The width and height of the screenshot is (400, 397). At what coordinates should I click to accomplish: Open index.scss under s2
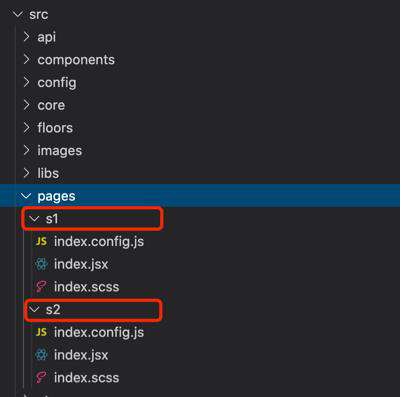click(86, 378)
